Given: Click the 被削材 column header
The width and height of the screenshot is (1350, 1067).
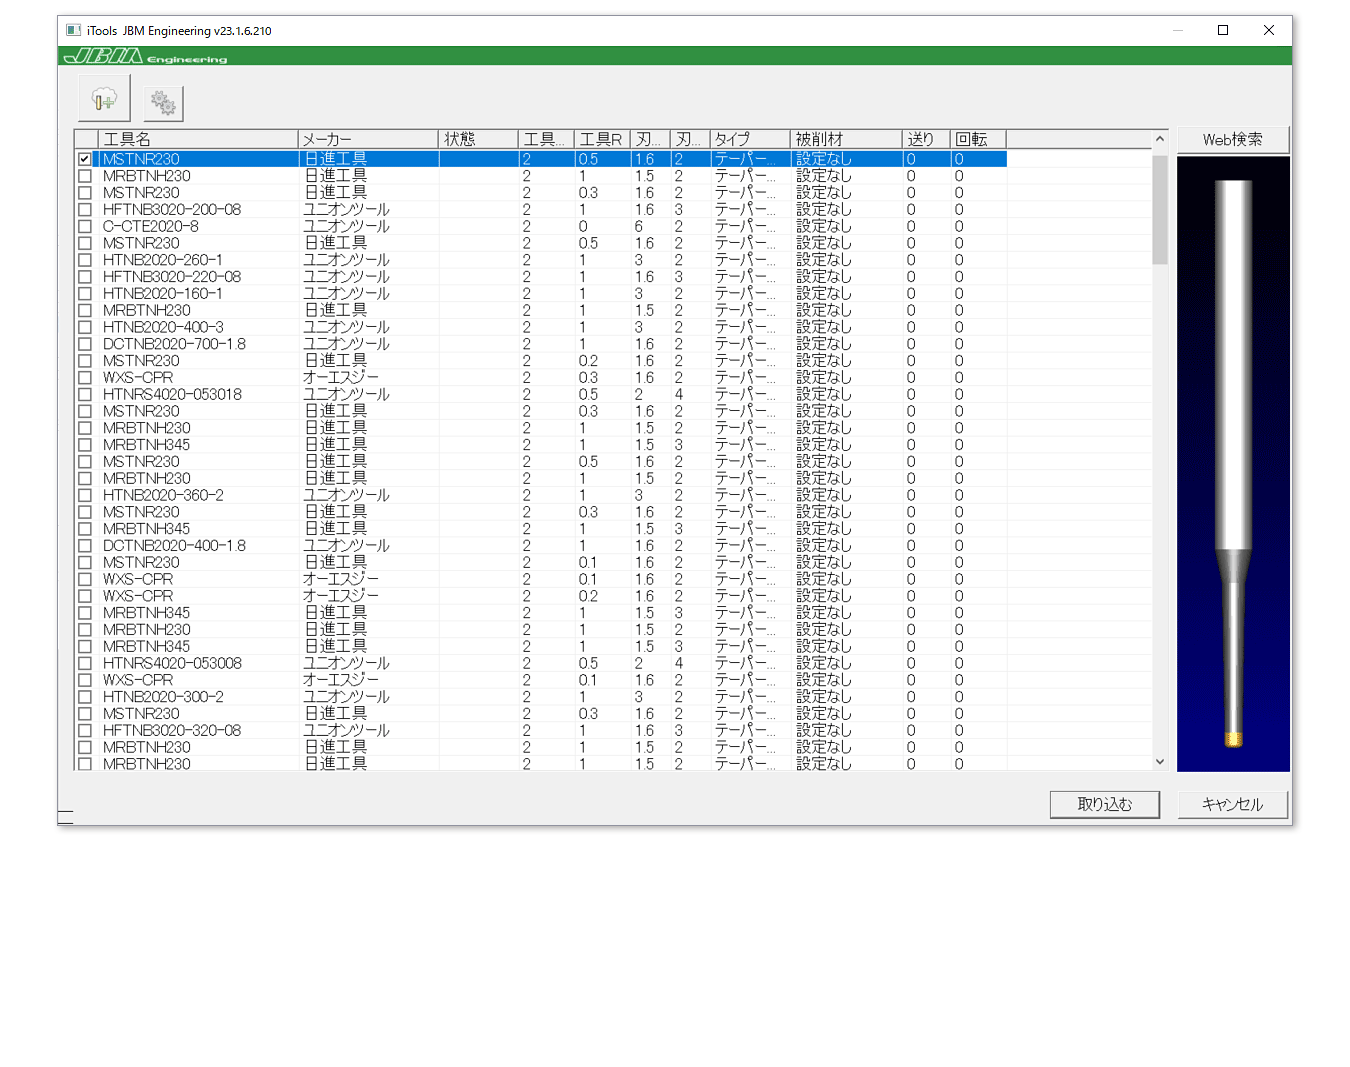Looking at the screenshot, I should point(845,139).
